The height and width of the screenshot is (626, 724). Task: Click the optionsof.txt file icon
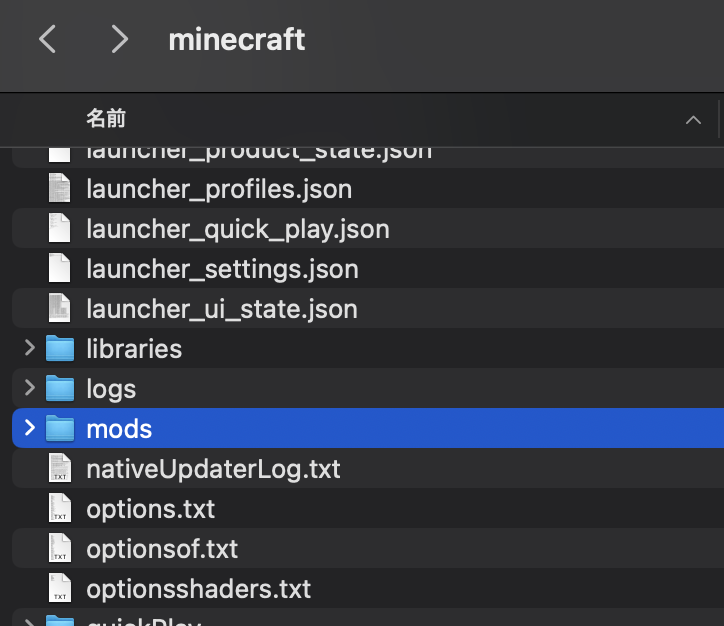[x=60, y=548]
